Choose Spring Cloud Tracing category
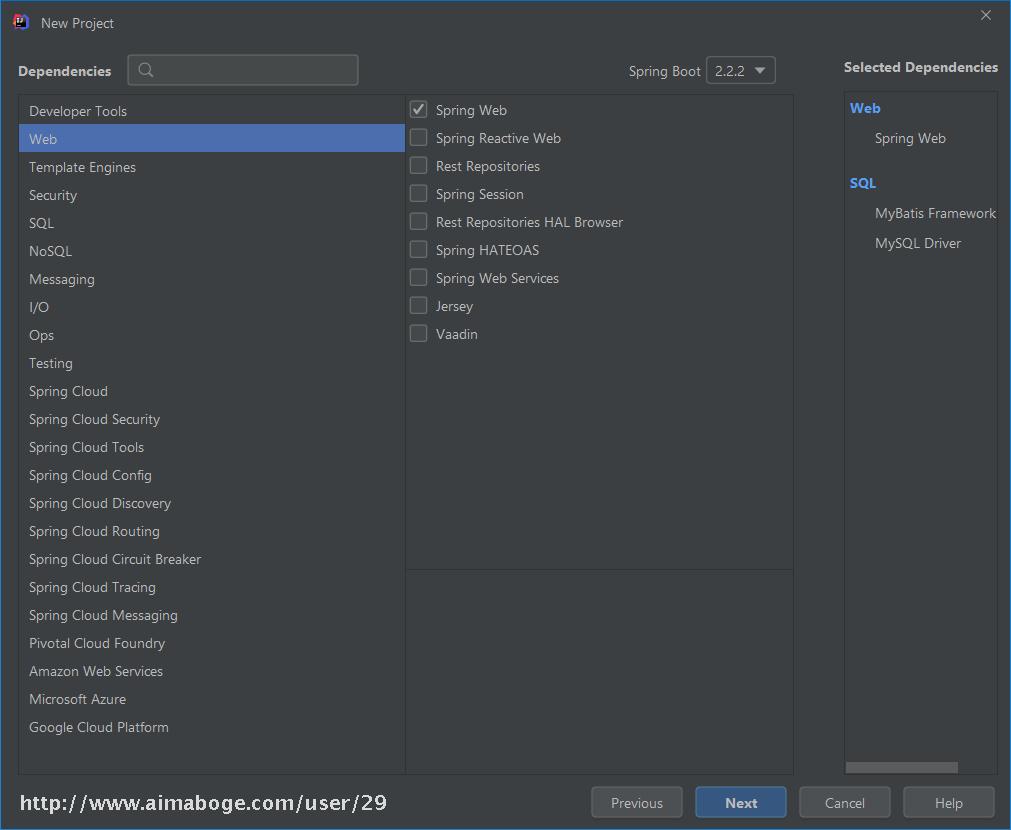 click(x=211, y=588)
